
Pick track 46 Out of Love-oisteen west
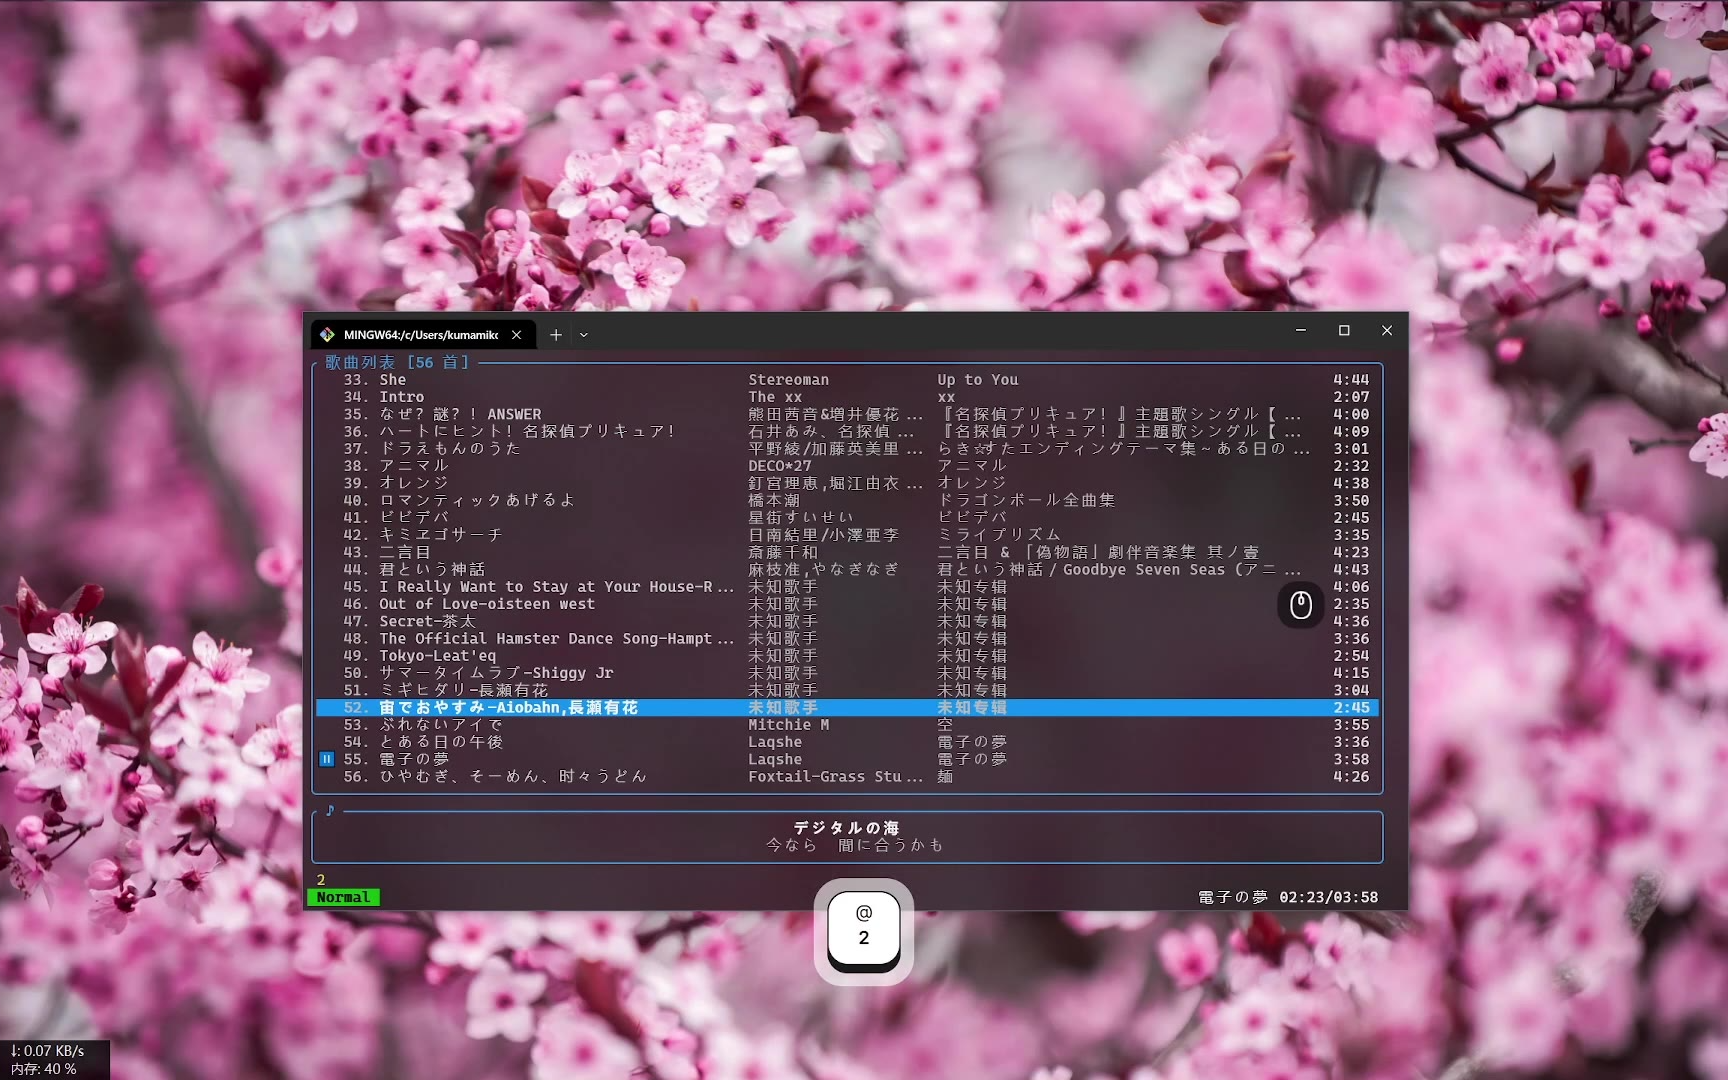pos(486,604)
